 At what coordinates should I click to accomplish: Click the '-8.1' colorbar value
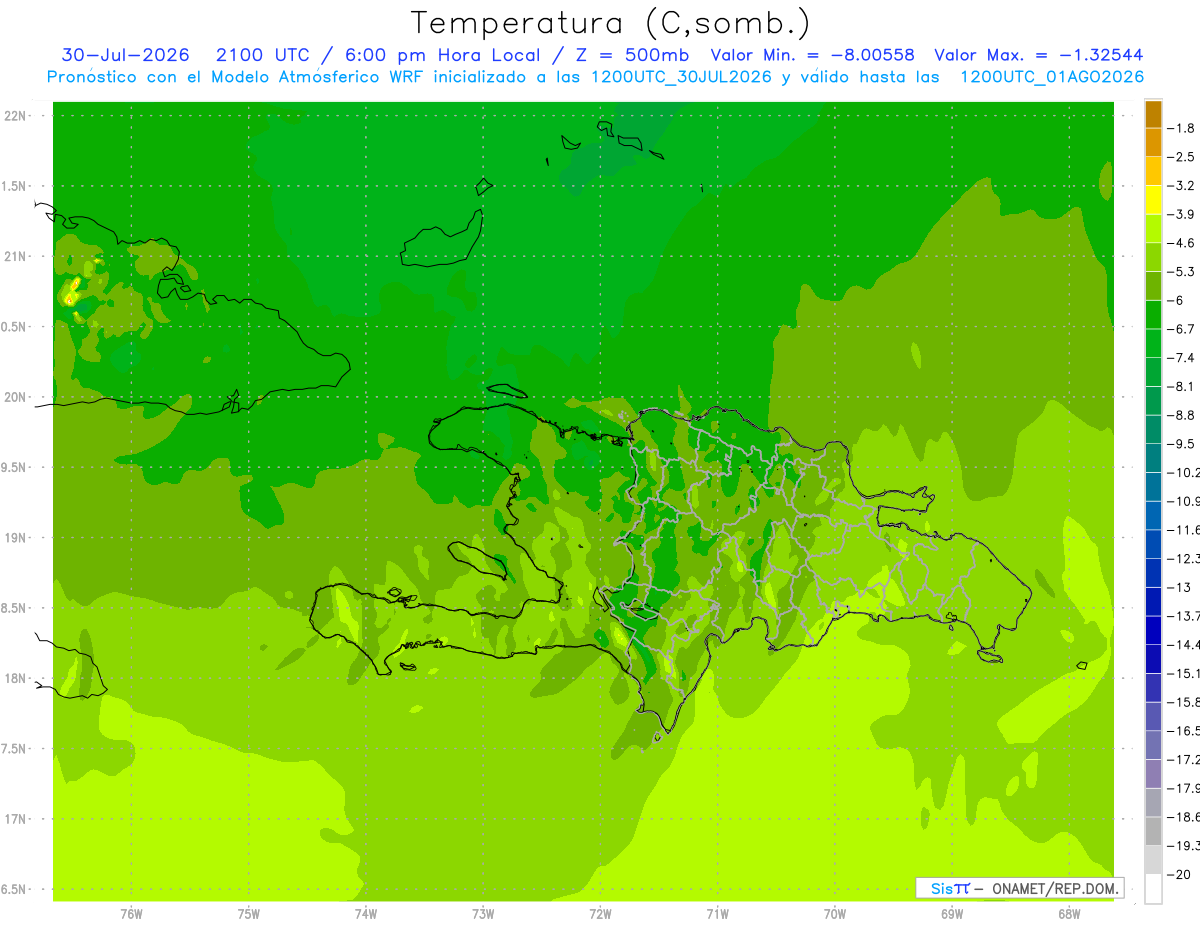pos(1180,386)
